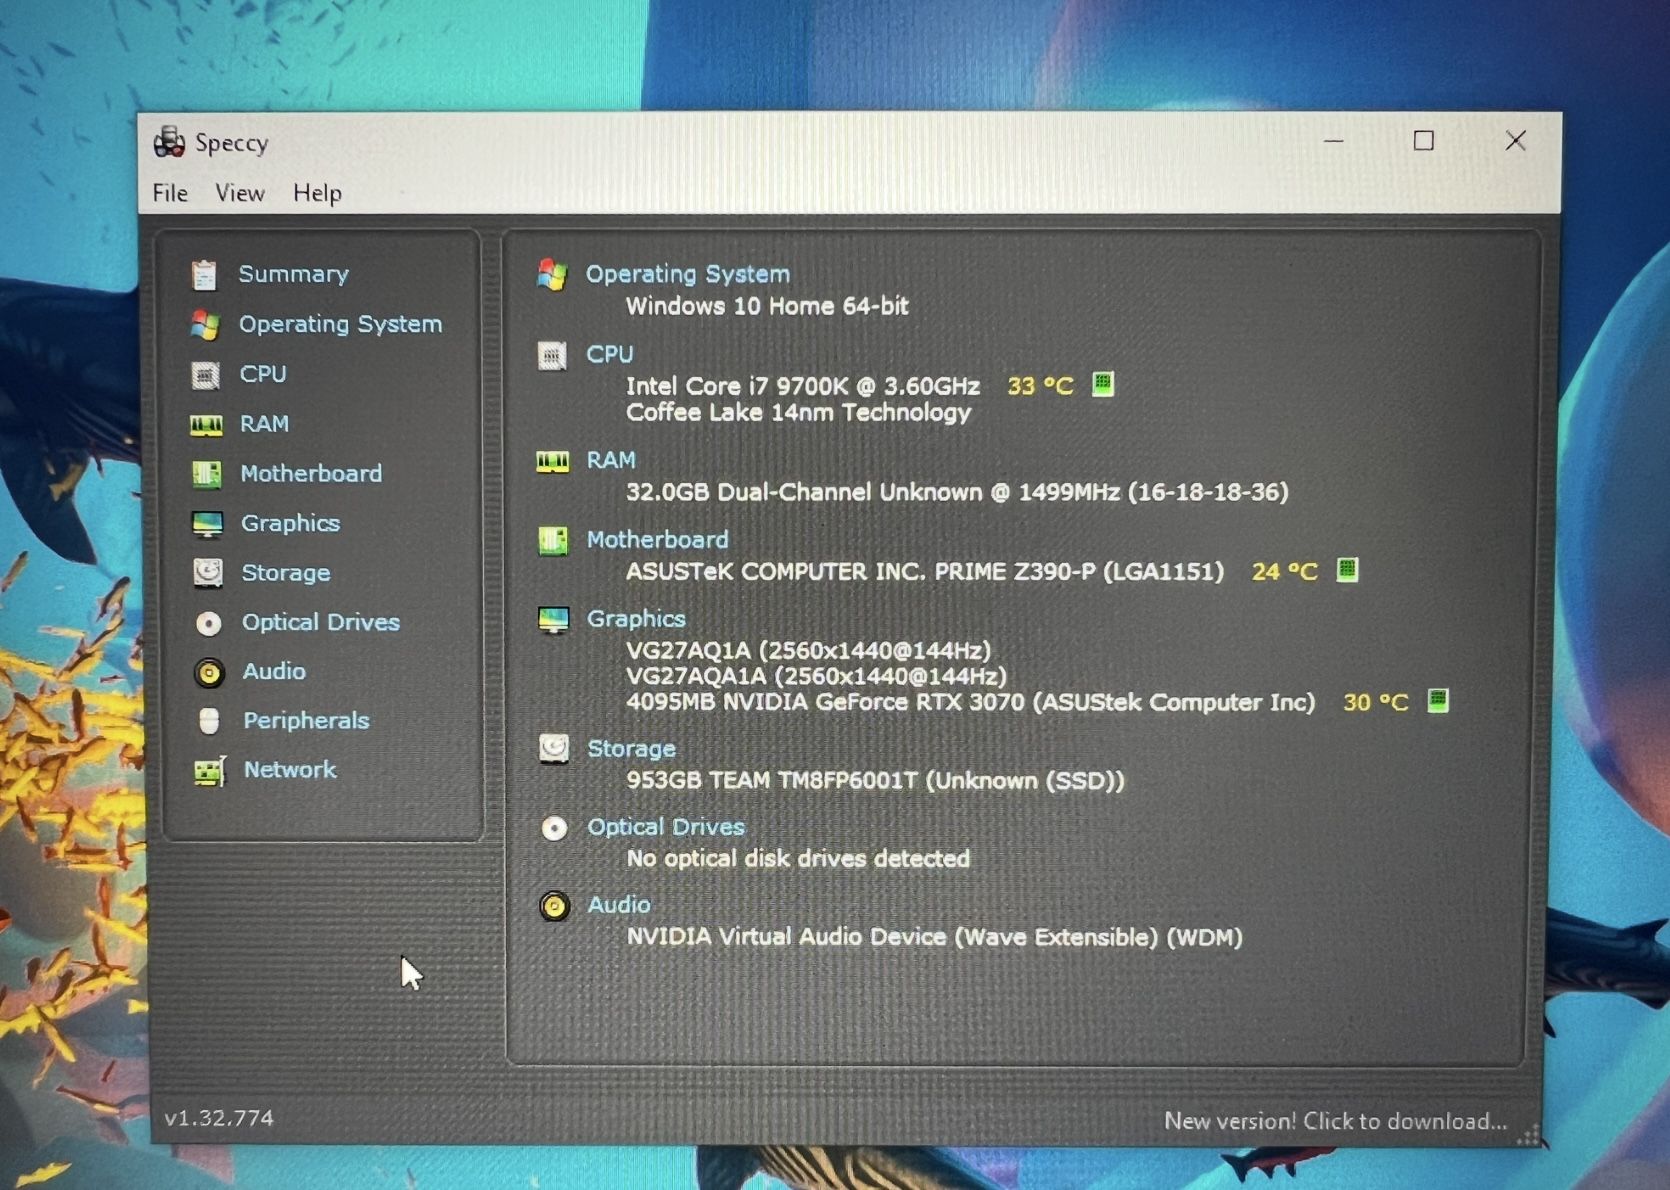Click the green CPU temperature indicator icon

[x=1102, y=384]
